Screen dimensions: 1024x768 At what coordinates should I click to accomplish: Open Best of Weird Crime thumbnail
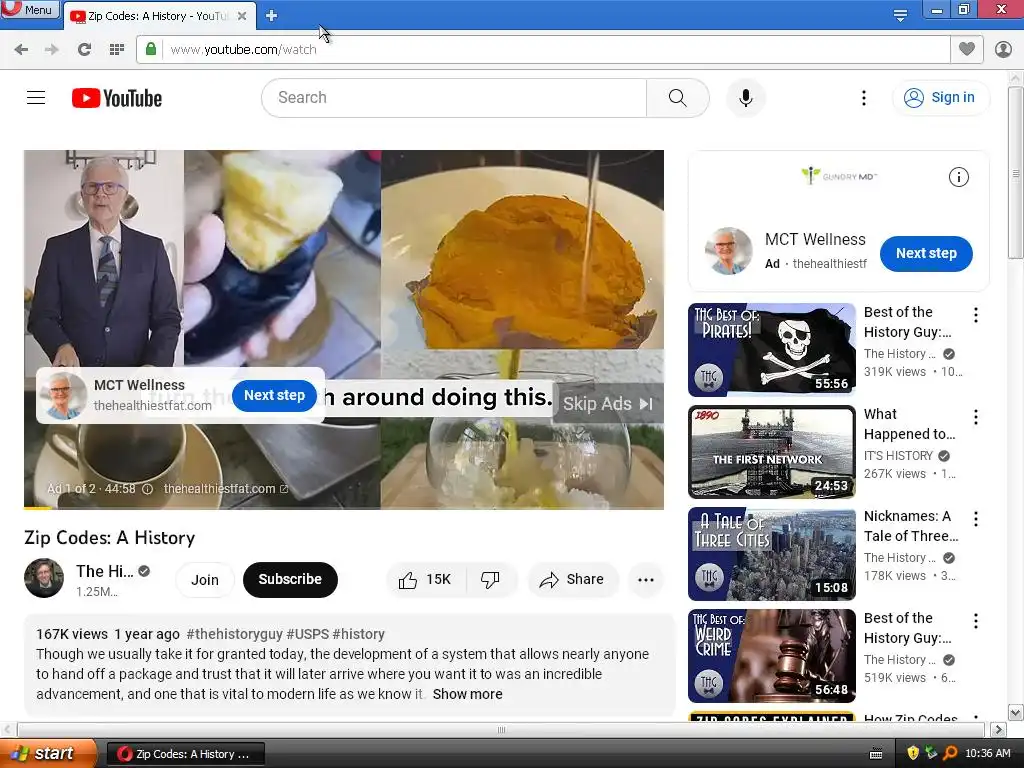(x=771, y=656)
